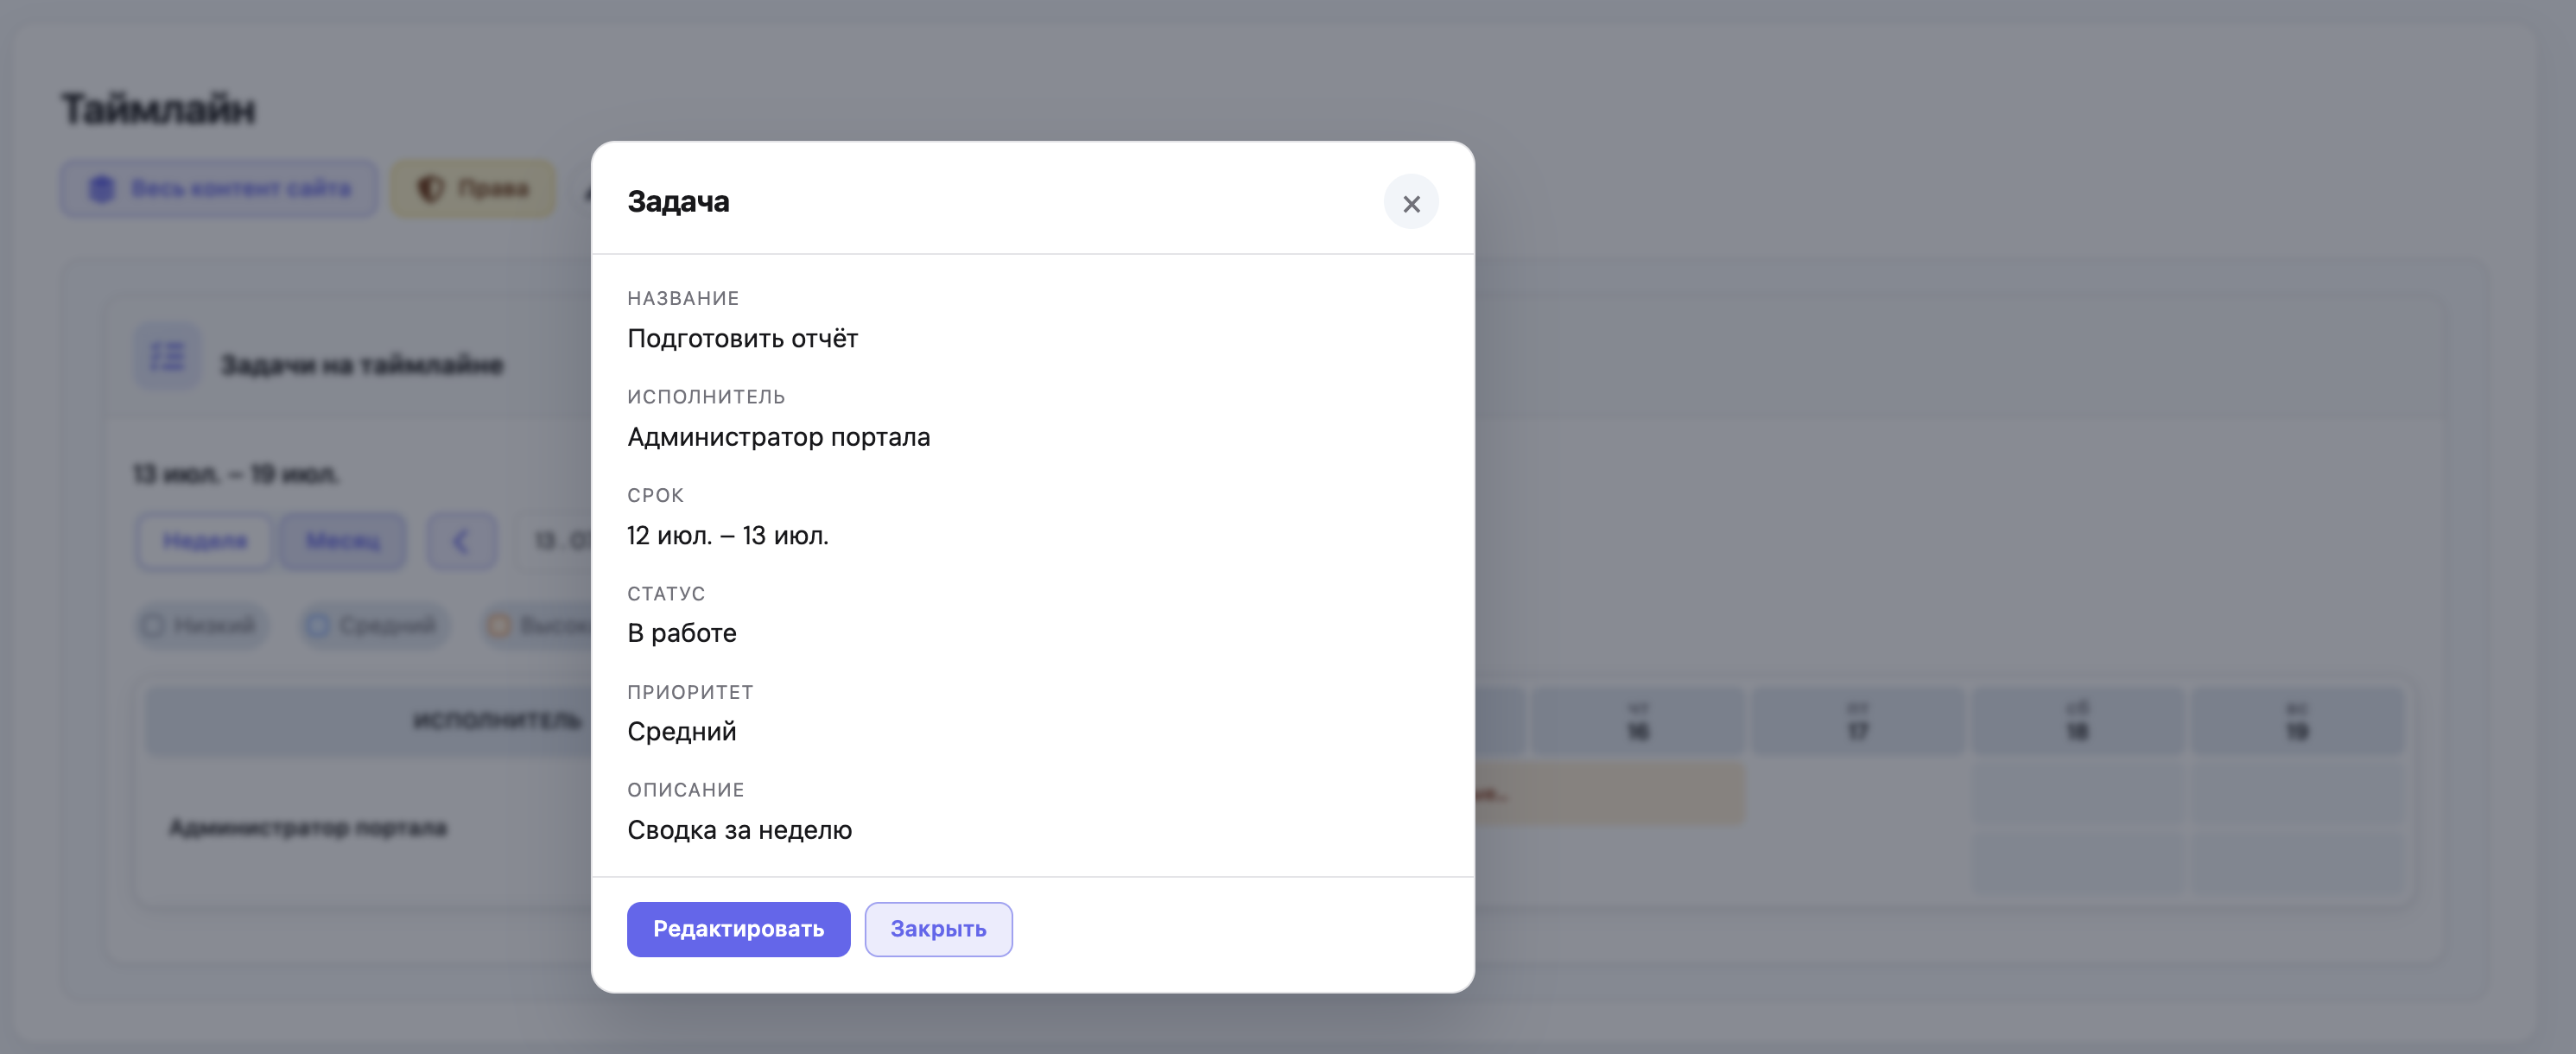Click the status value 'В работе'
This screenshot has height=1054, width=2576.
[681, 633]
